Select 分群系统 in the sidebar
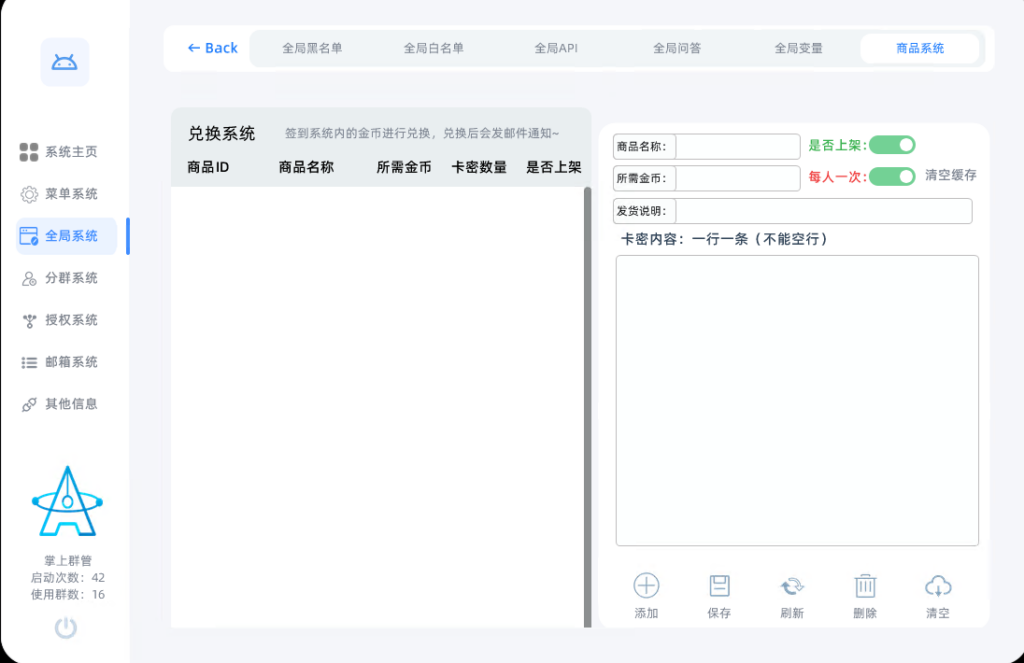 tap(65, 278)
